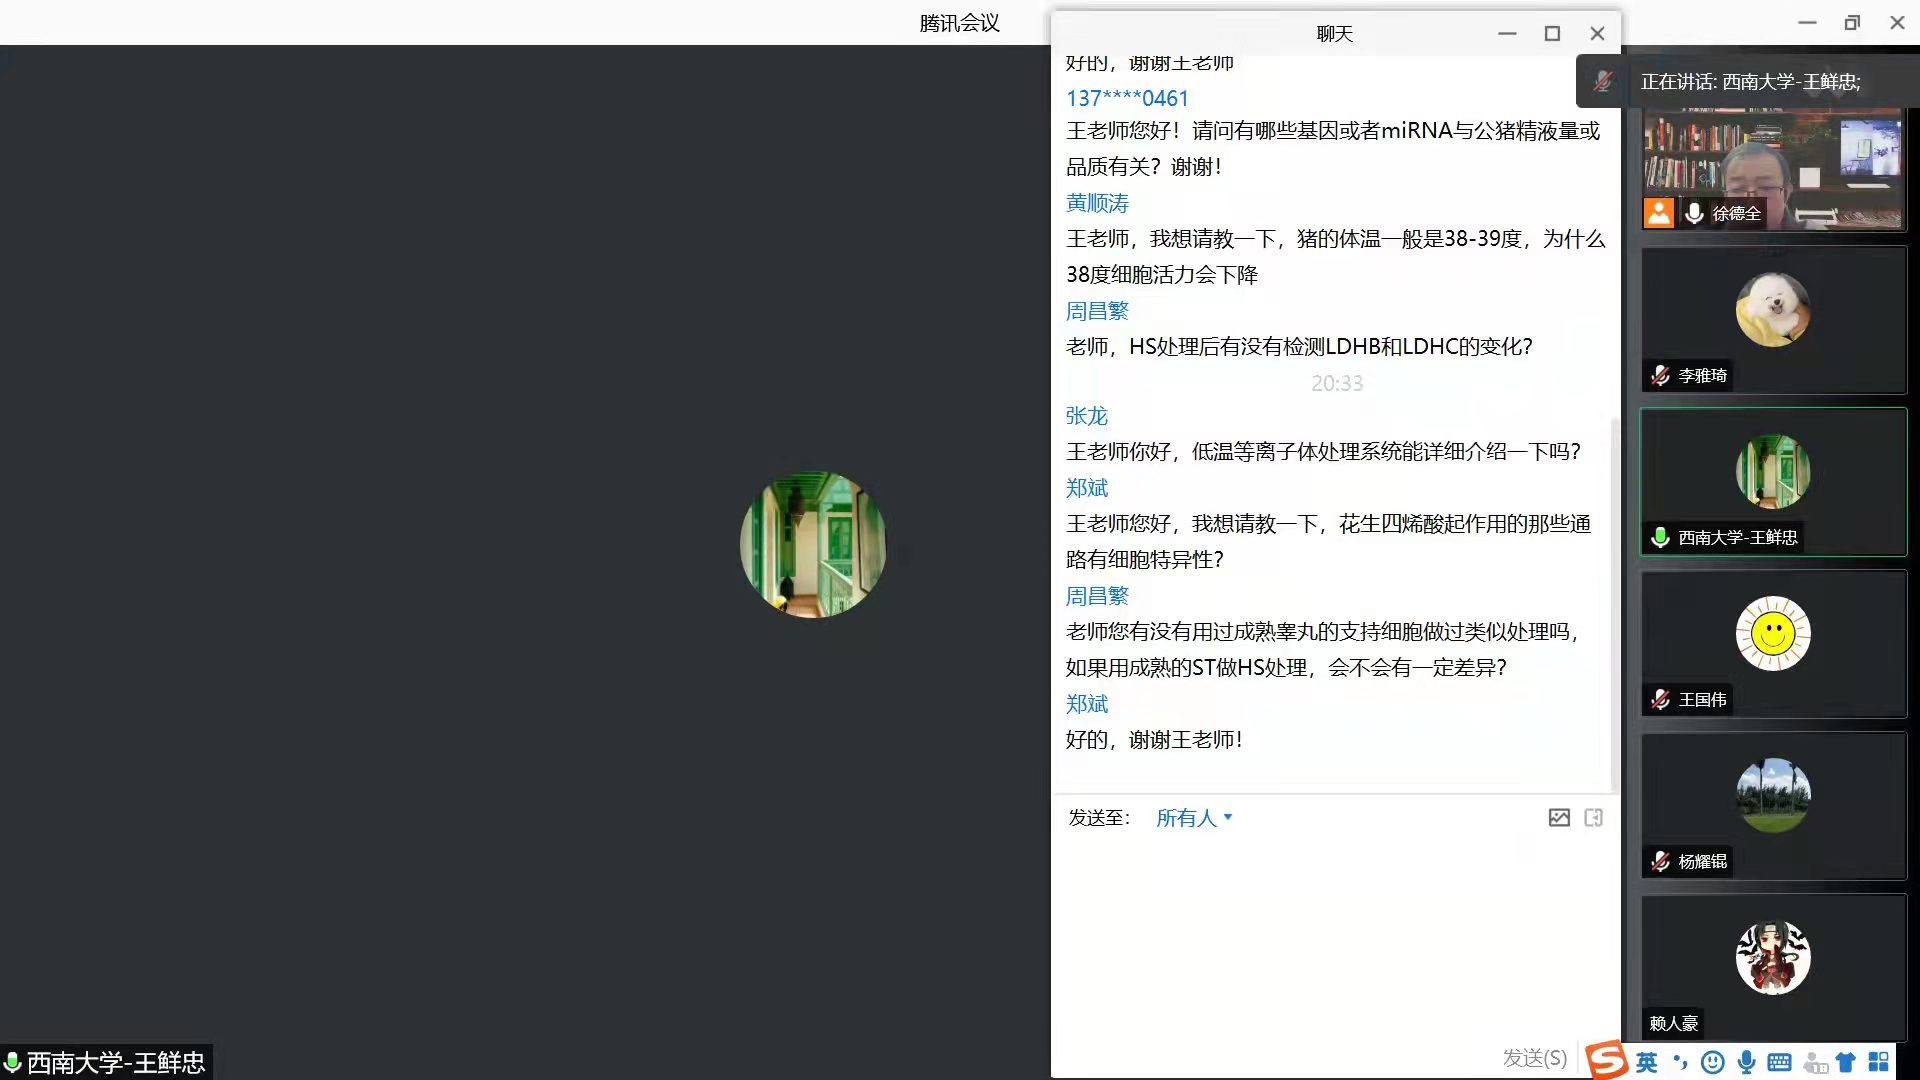Click sender name 黄顺涛 in chat
Screen dimensions: 1920x1080
1097,203
